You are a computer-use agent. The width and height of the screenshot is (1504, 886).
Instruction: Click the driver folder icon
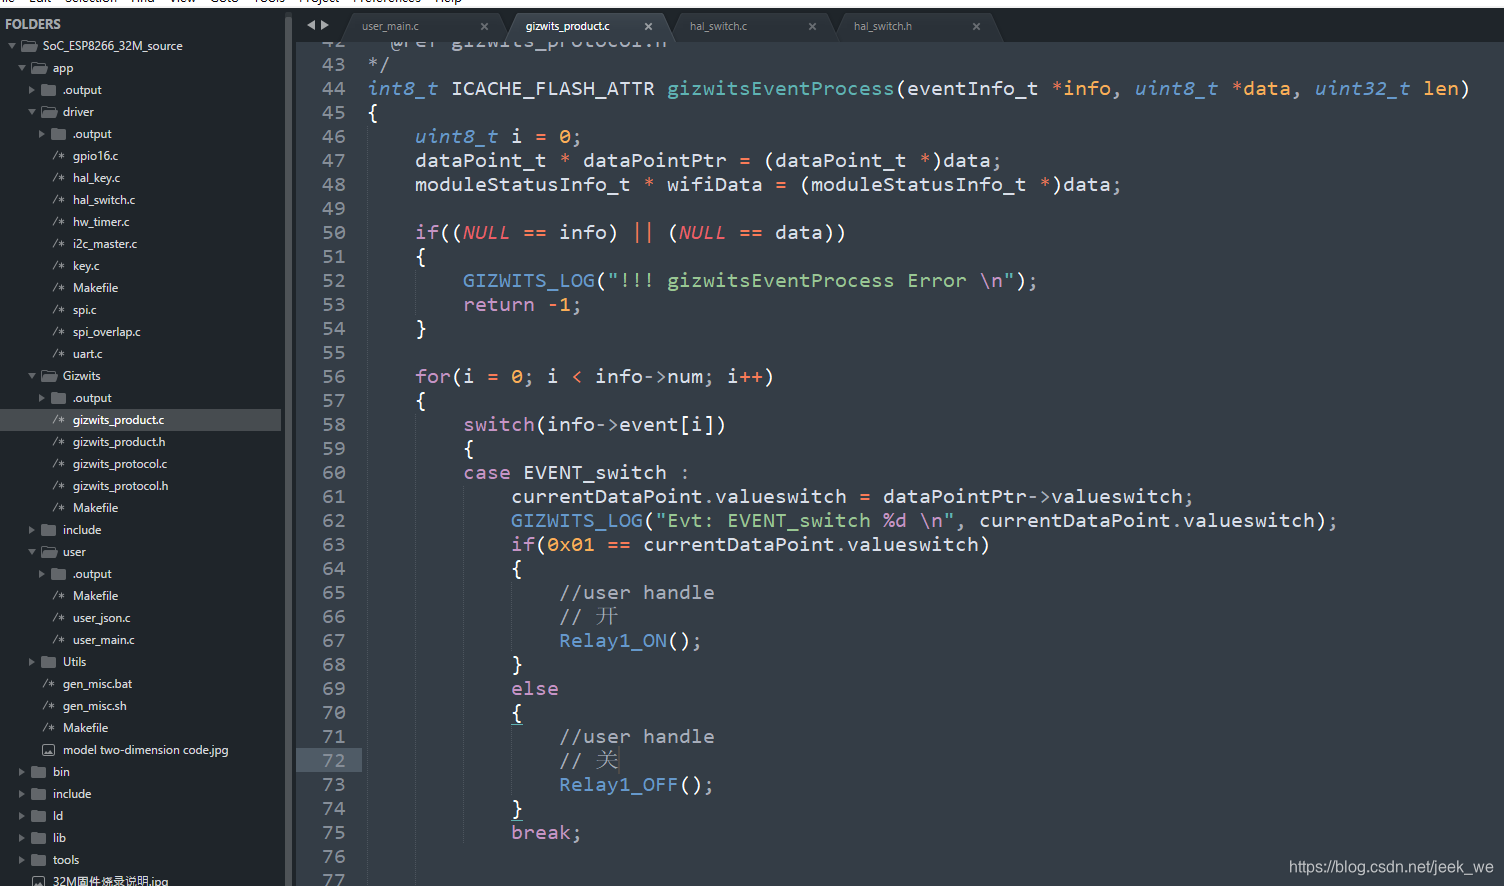(49, 112)
